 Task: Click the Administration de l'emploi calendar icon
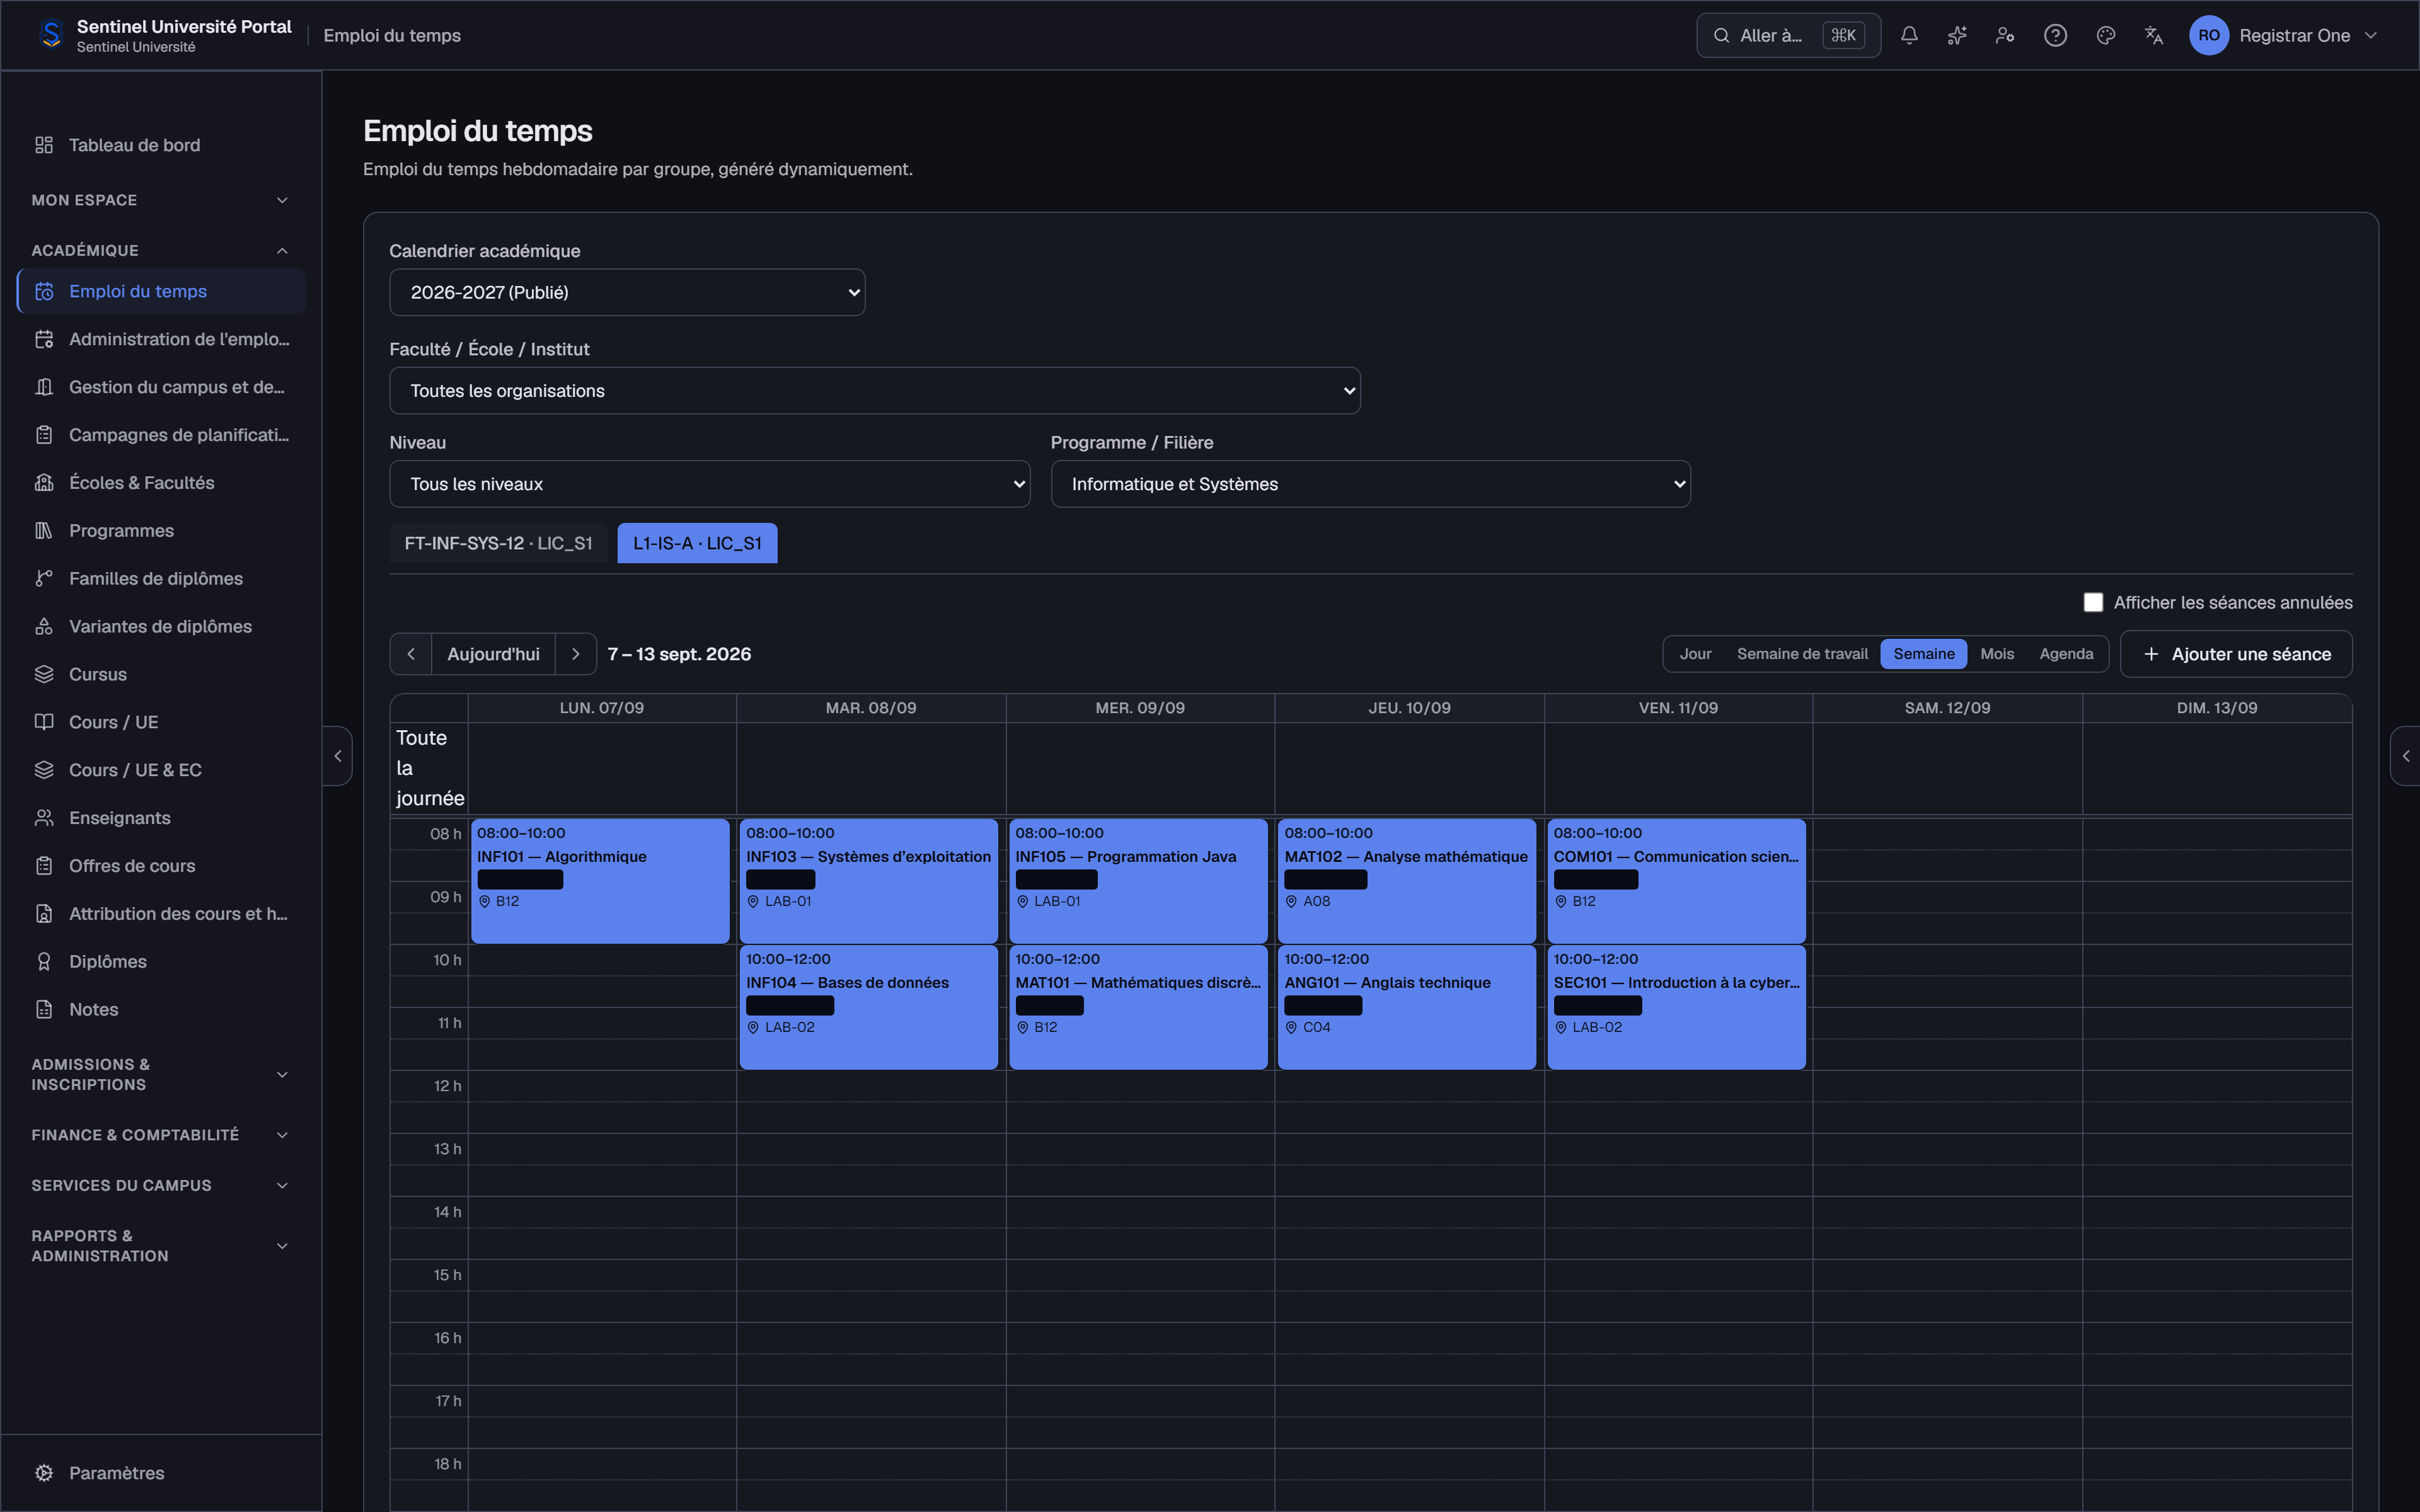pos(44,339)
